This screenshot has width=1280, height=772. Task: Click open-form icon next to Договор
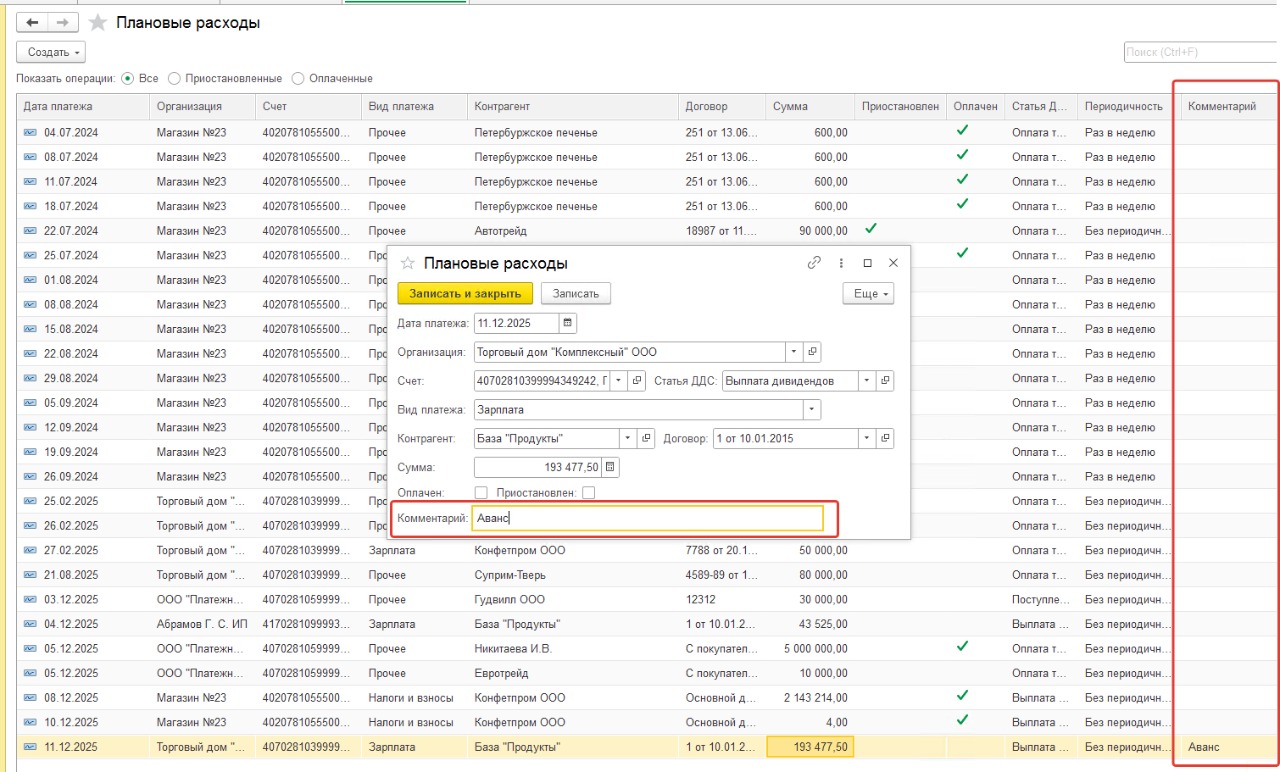[885, 439]
